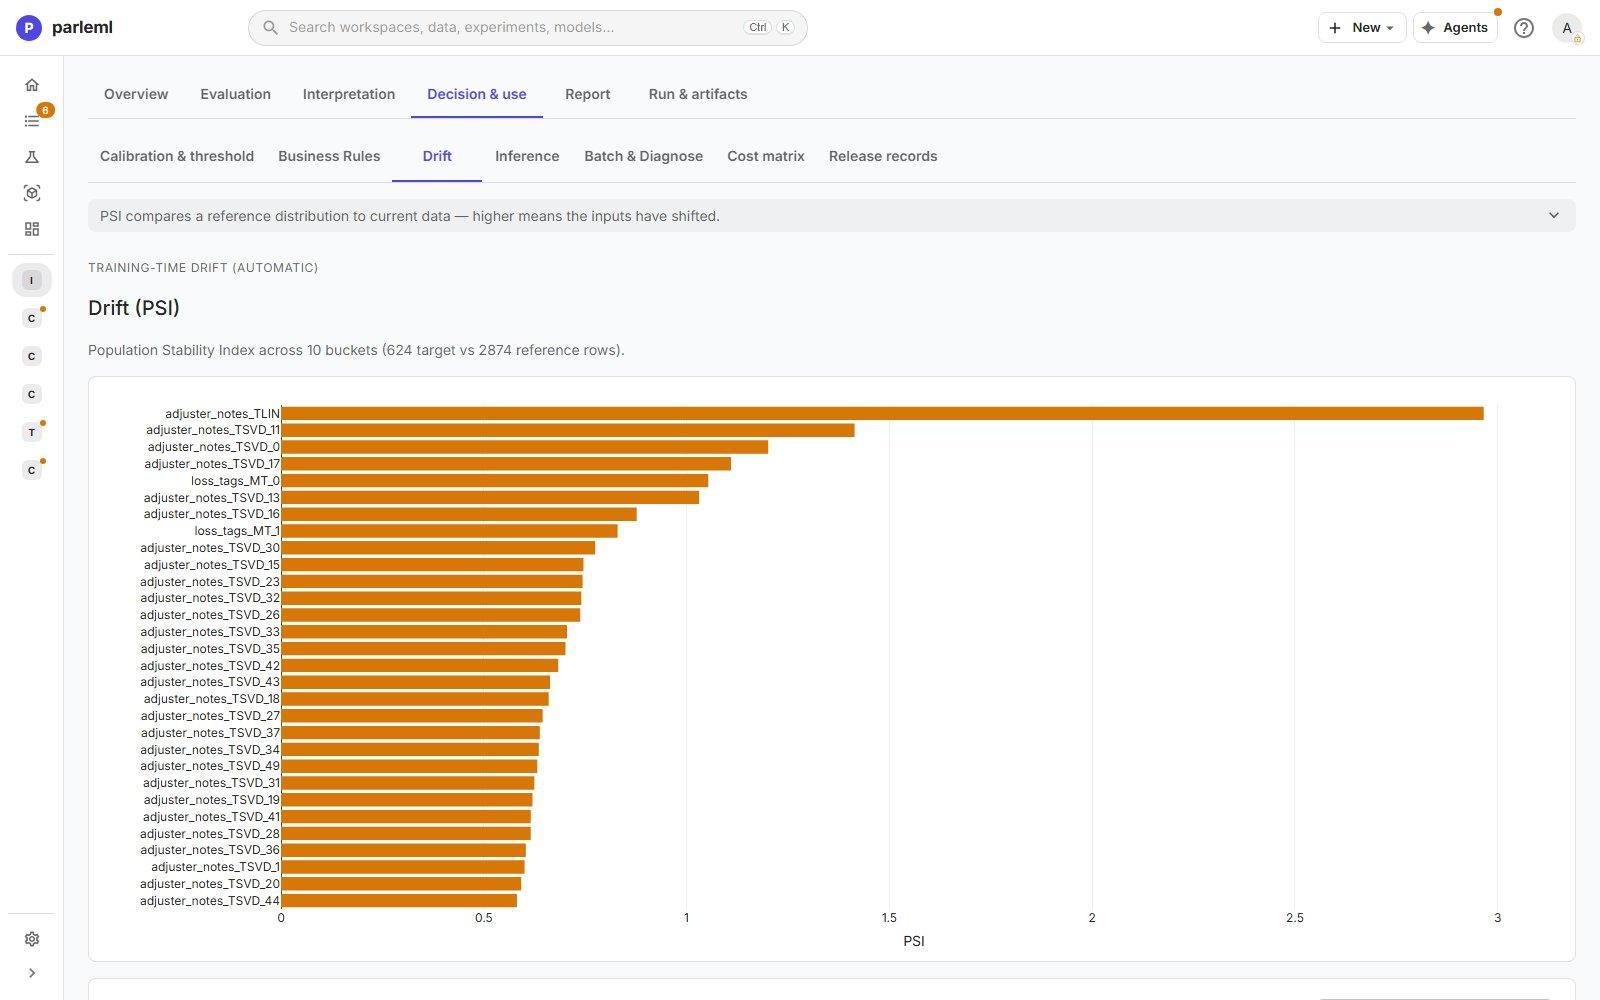This screenshot has height=1000, width=1600.
Task: Click the adjuster_notes_TSVD_0 axis label
Action: [x=214, y=447]
